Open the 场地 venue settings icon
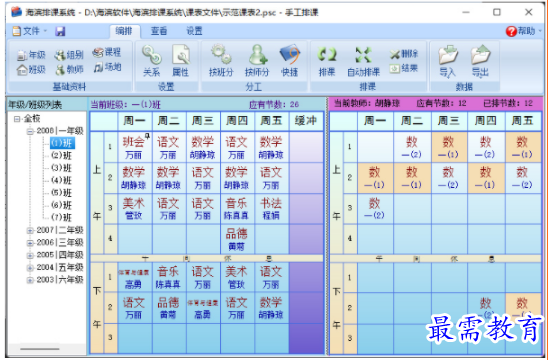Viewport: 550px width, 360px height. click(107, 67)
